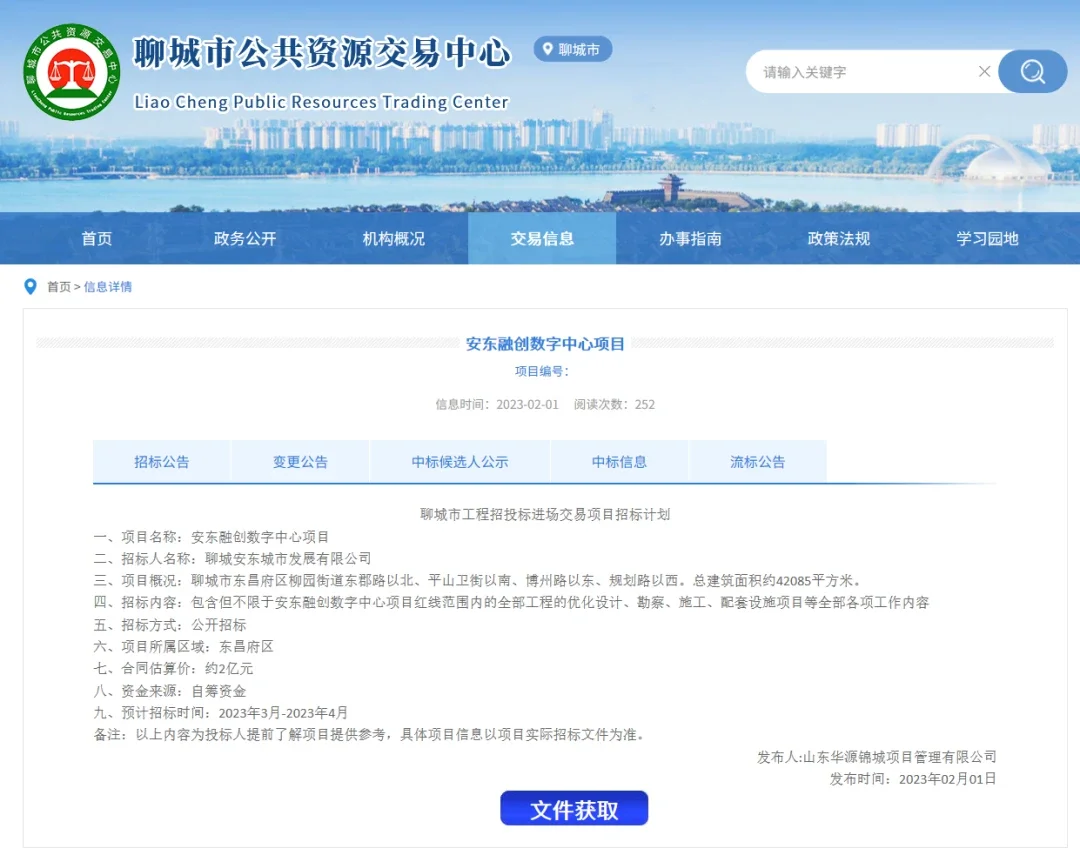The height and width of the screenshot is (855, 1080).
Task: Click the 聊城市 location pin badge
Action: point(572,49)
